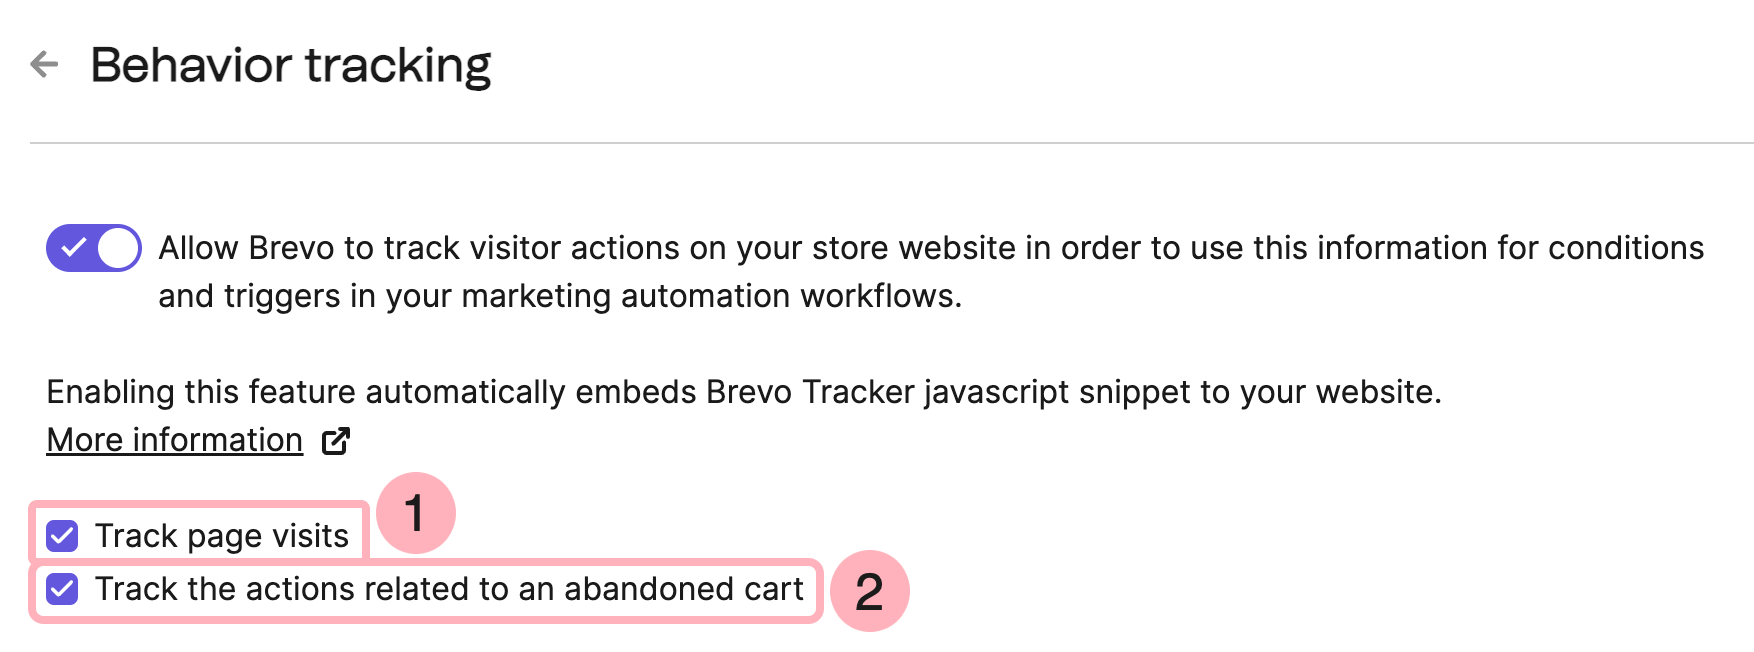Click the white knob on the tracking toggle
This screenshot has height=652, width=1754.
click(x=118, y=248)
